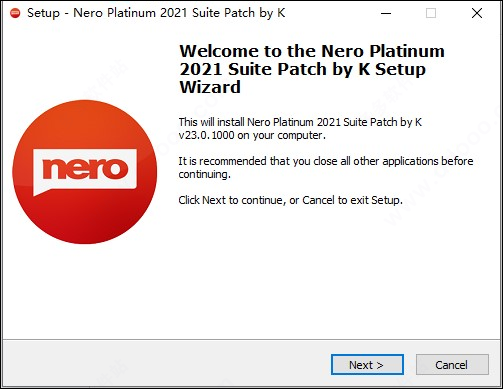Click the 'Setup - Nero Platinum 2021' window title
Image resolution: width=503 pixels, height=389 pixels.
(x=156, y=13)
